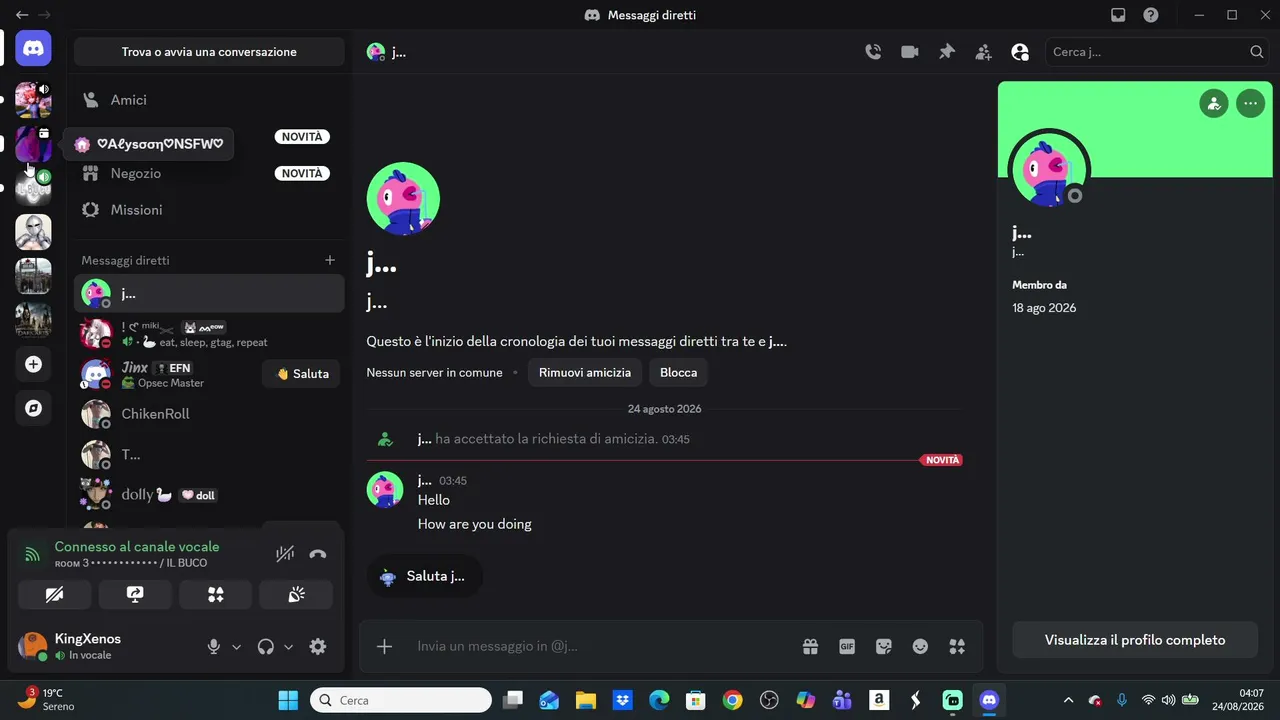The height and width of the screenshot is (720, 1280).
Task: Show hidden system tray icons
Action: click(x=1068, y=700)
